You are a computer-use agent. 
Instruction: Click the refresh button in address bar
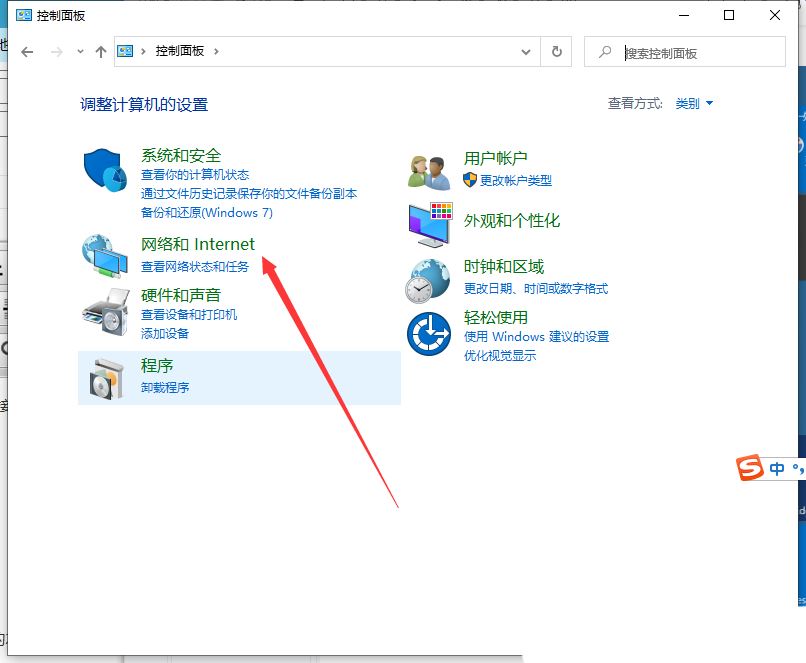tap(557, 52)
